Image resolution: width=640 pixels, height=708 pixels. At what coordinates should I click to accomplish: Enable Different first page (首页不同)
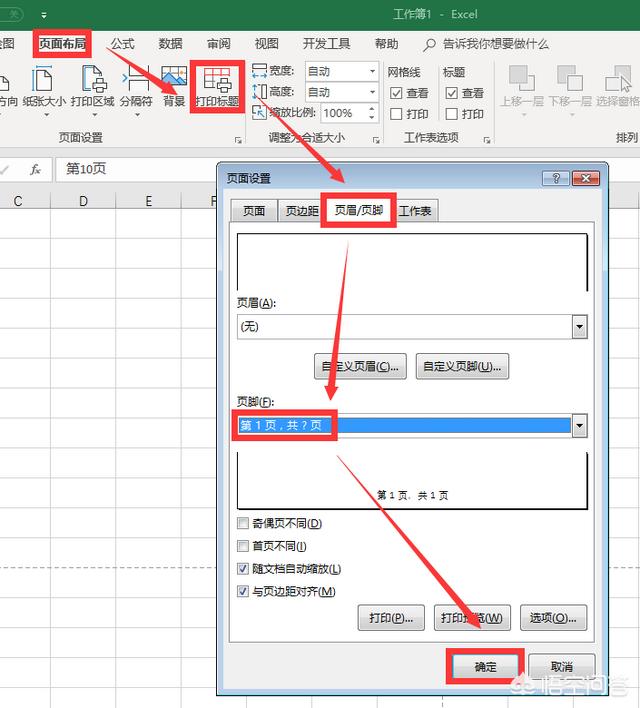pyautogui.click(x=243, y=546)
